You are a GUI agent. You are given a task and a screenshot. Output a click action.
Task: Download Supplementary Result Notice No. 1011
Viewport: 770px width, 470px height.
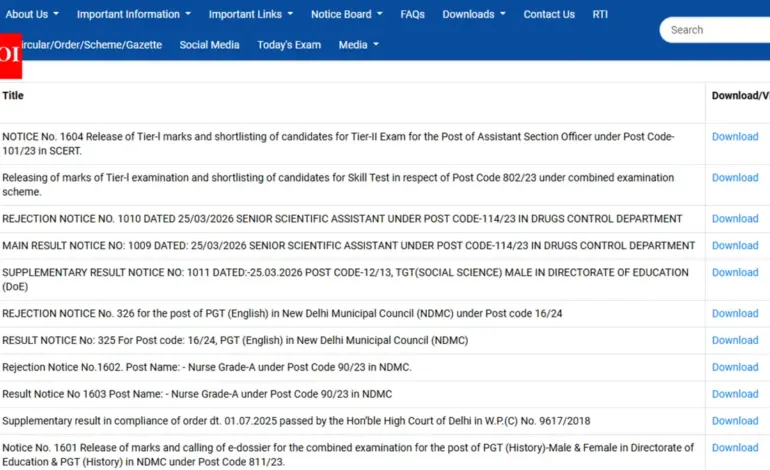tap(735, 272)
